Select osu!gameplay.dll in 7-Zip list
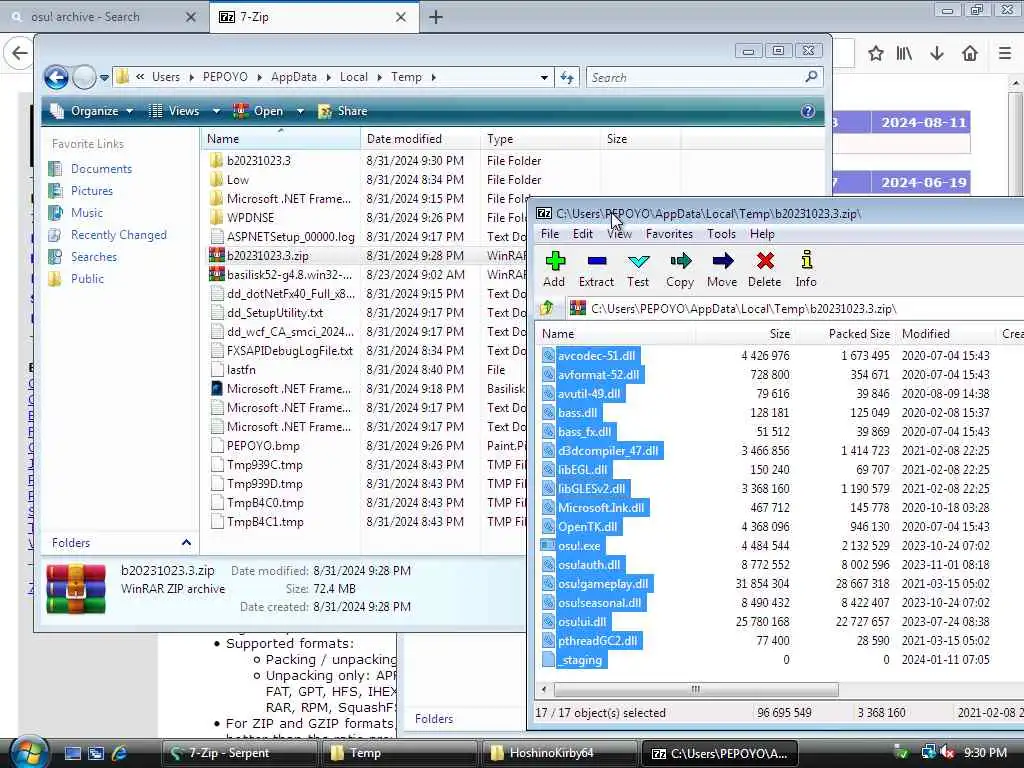This screenshot has height=768, width=1024. [603, 584]
